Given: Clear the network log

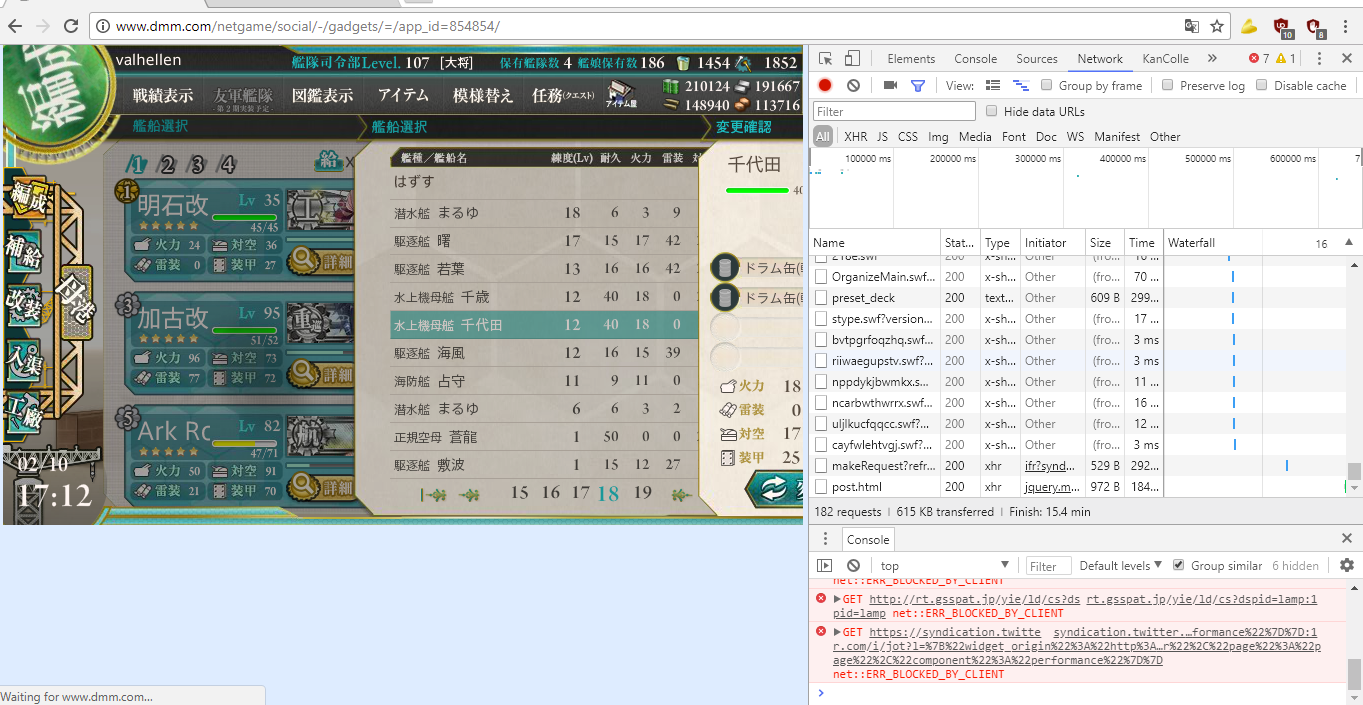Looking at the screenshot, I should [853, 86].
